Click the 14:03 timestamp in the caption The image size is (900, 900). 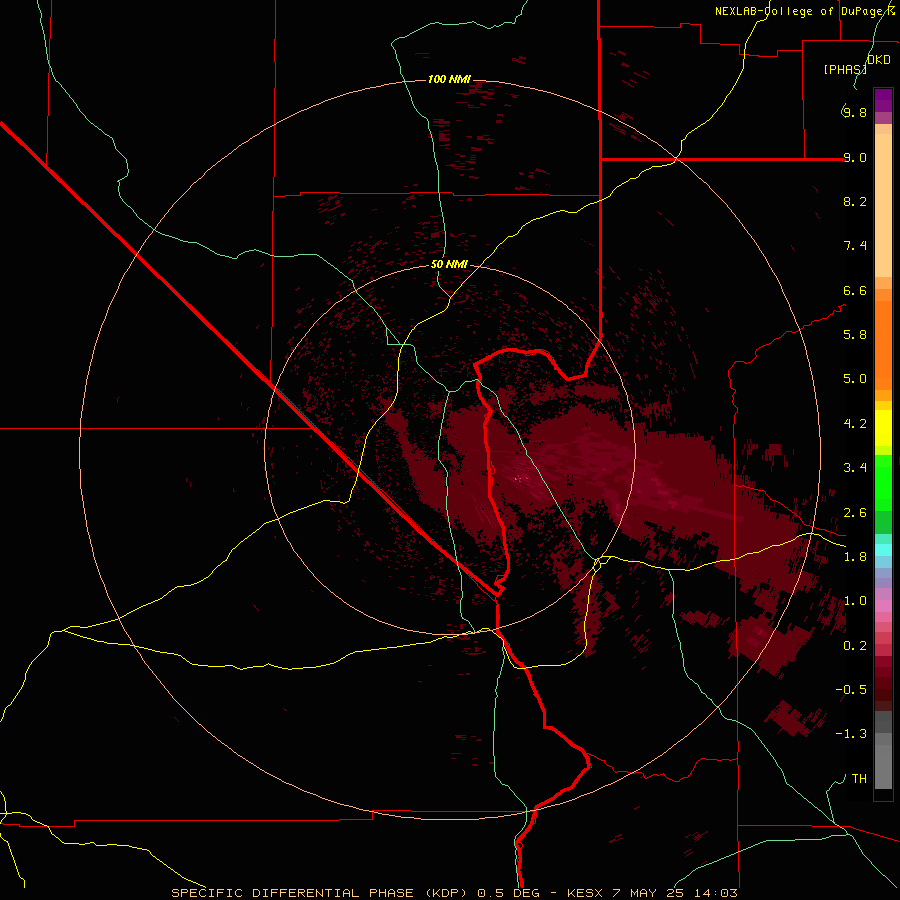(716, 893)
